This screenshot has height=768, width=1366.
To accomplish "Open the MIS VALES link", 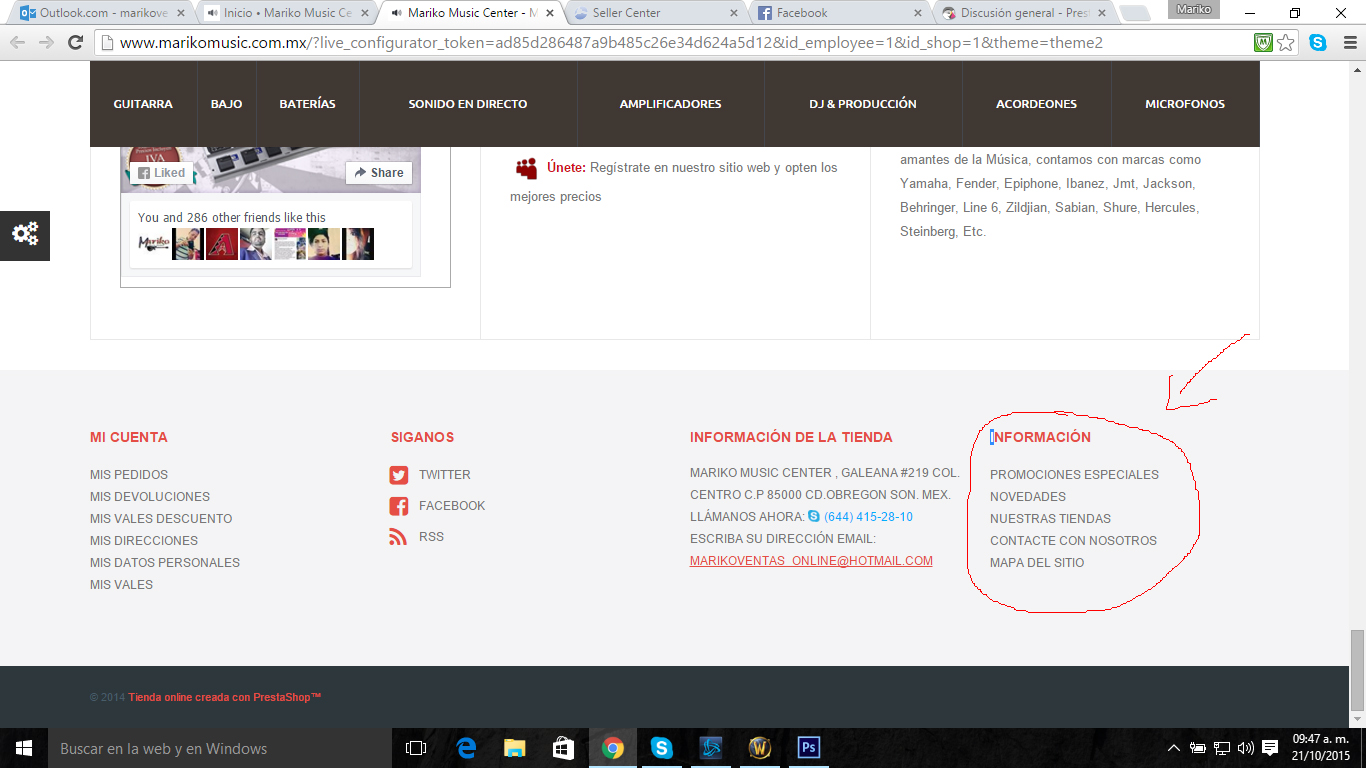I will pyautogui.click(x=122, y=585).
